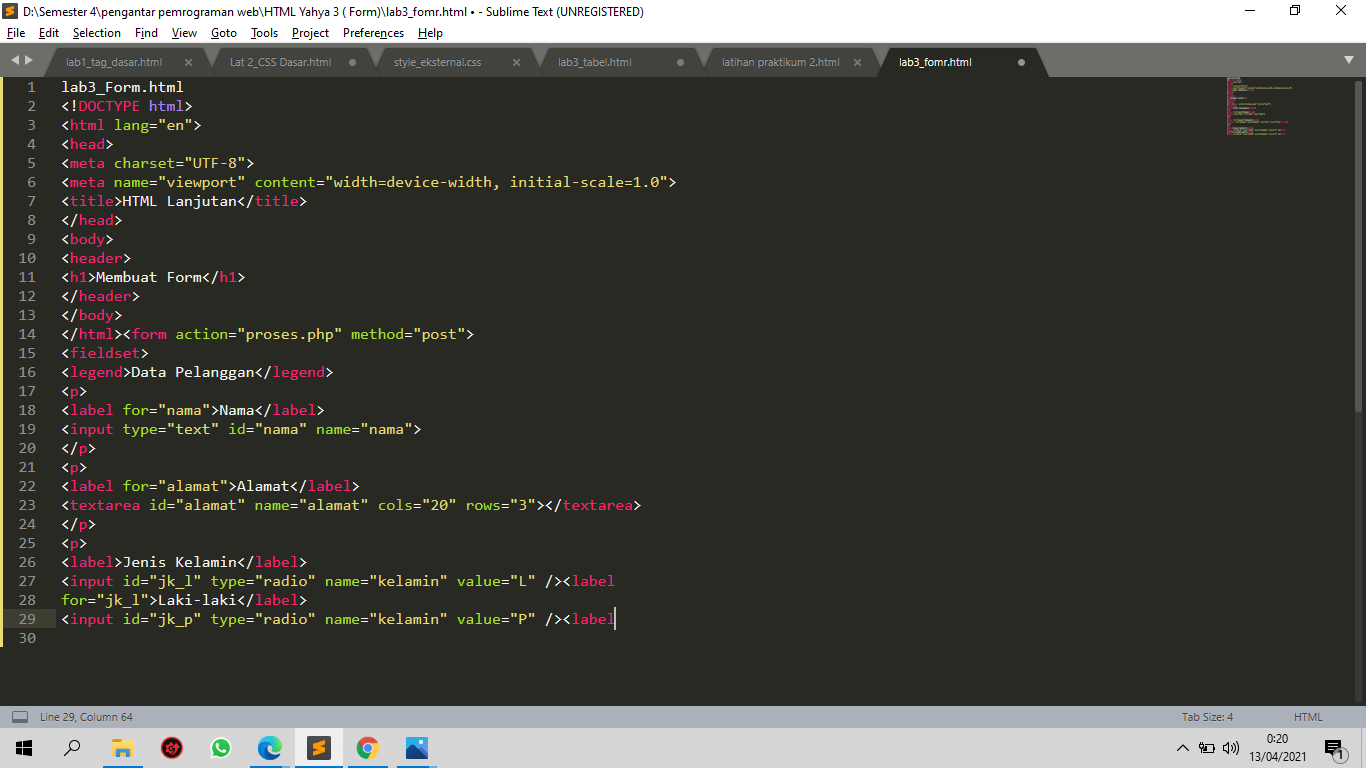The width and height of the screenshot is (1366, 768).
Task: Open the Preferences menu
Action: coord(372,32)
